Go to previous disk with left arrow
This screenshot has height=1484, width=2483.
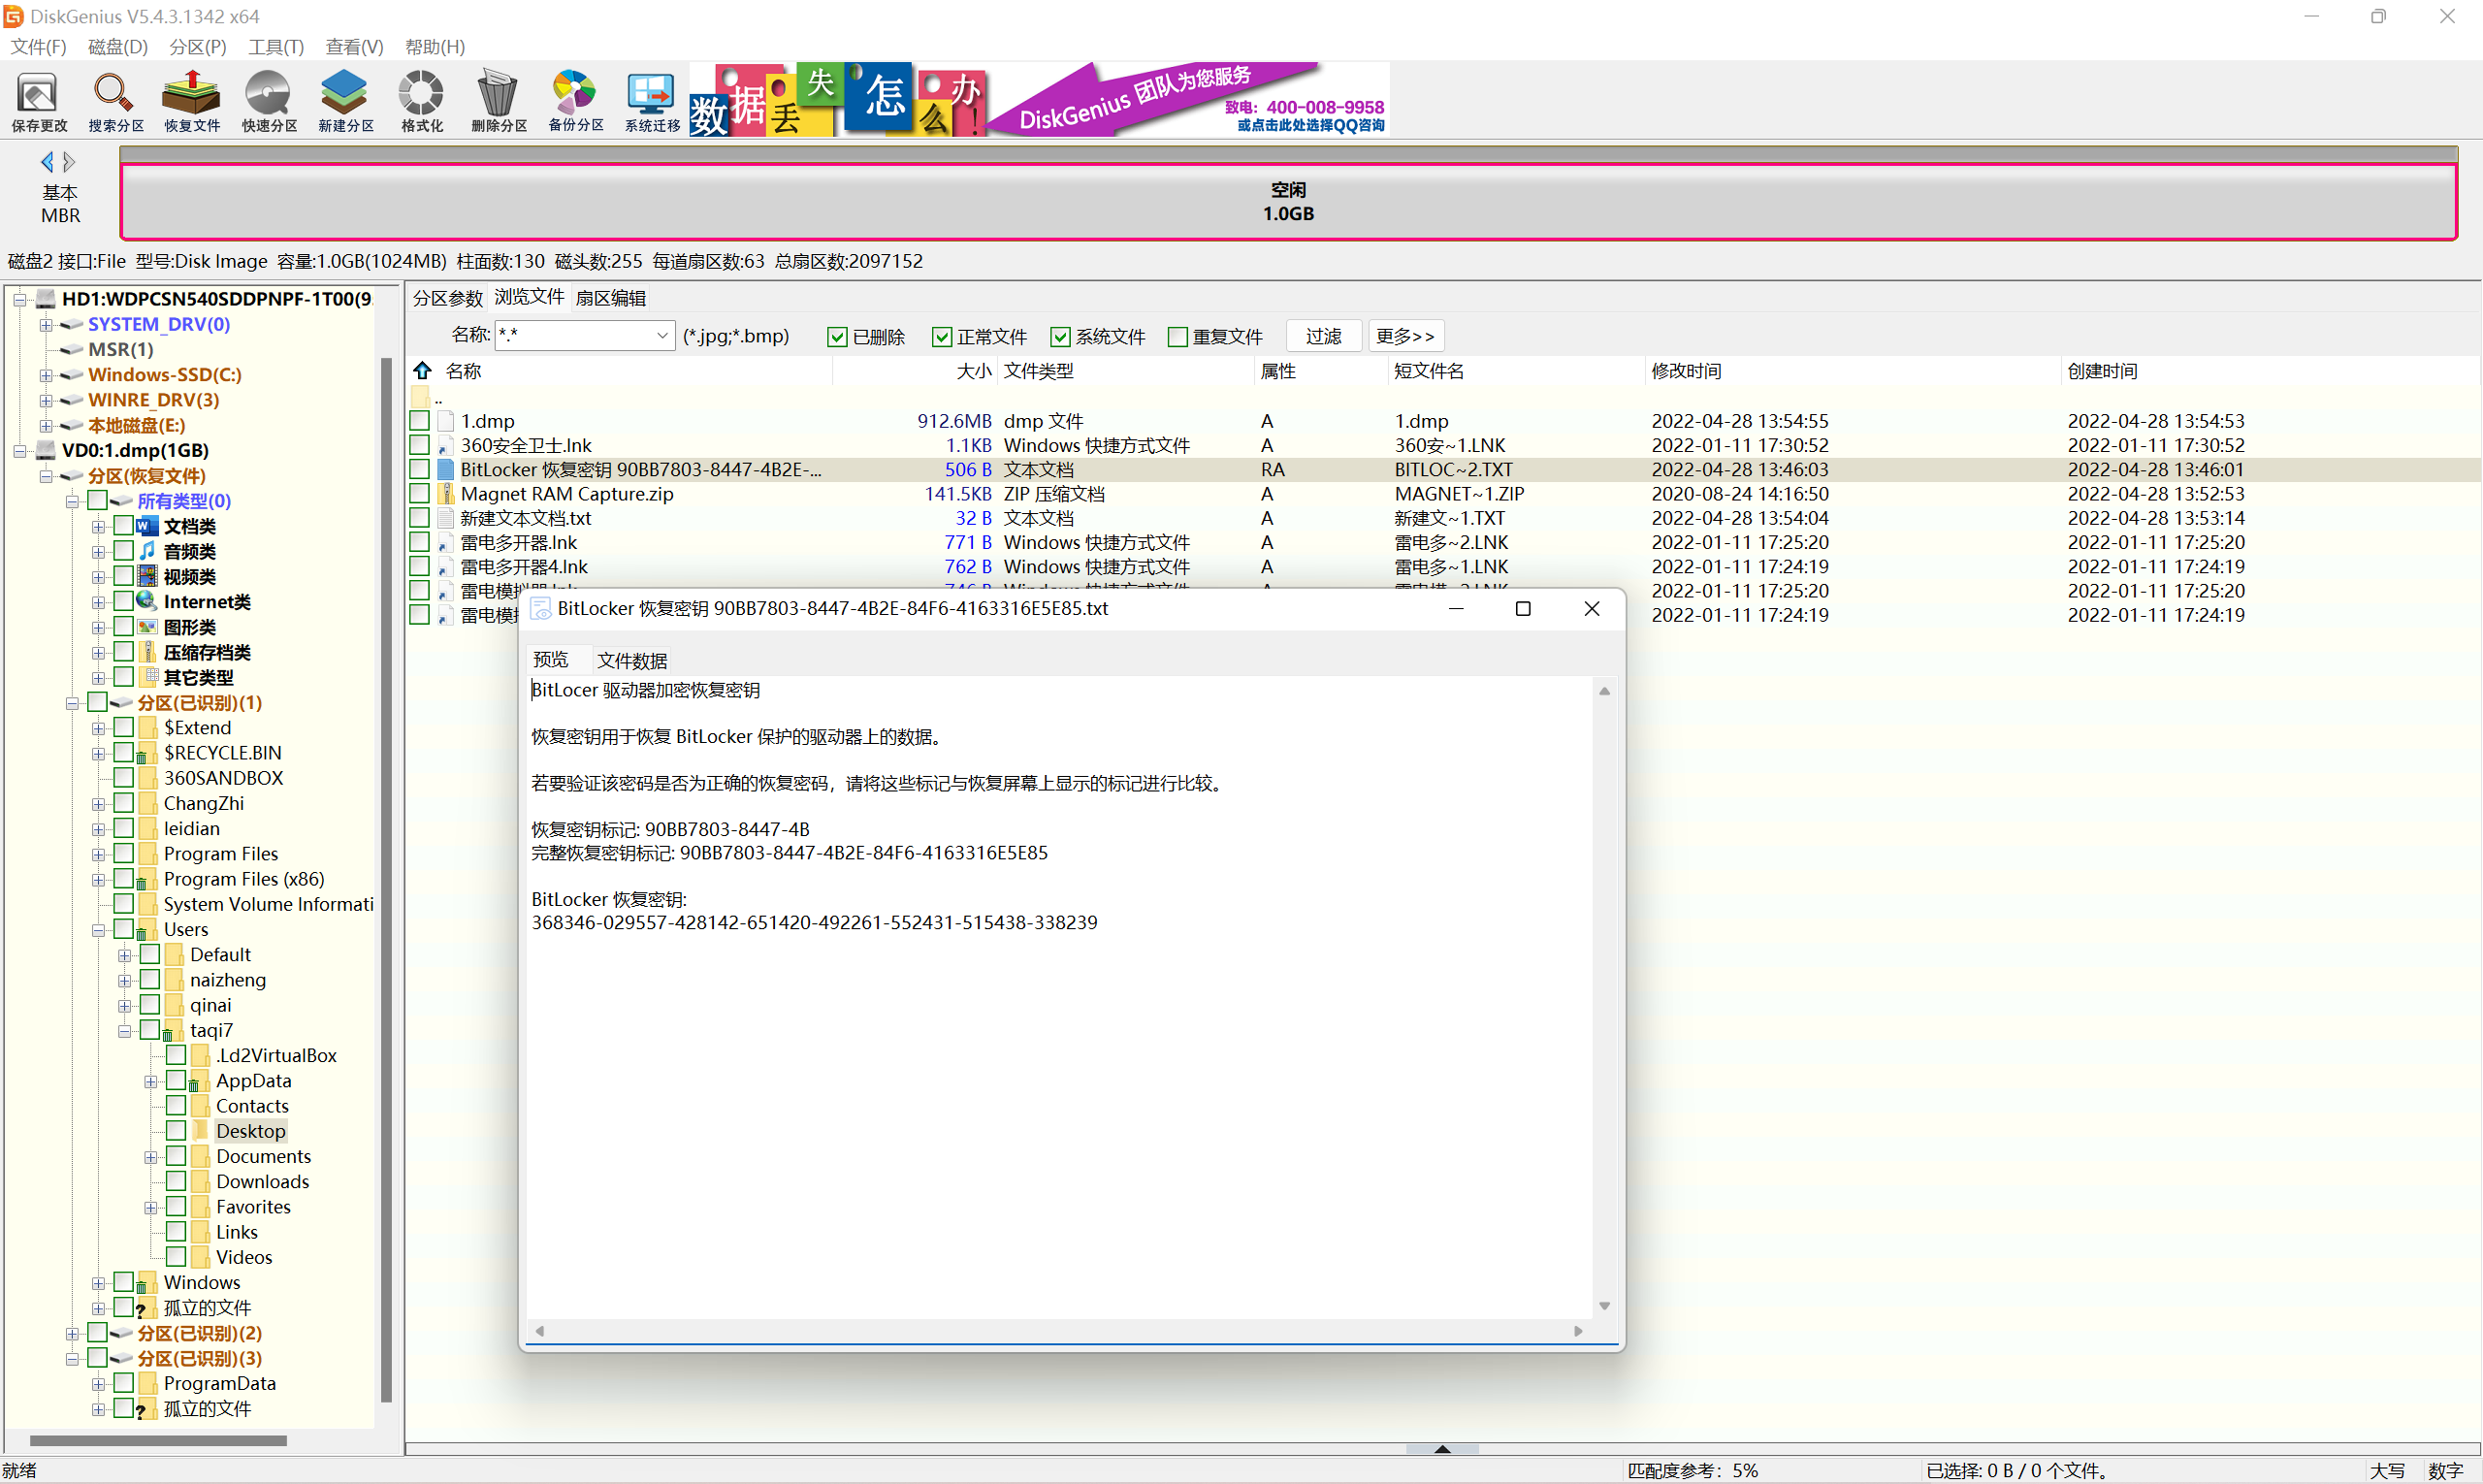click(x=46, y=161)
